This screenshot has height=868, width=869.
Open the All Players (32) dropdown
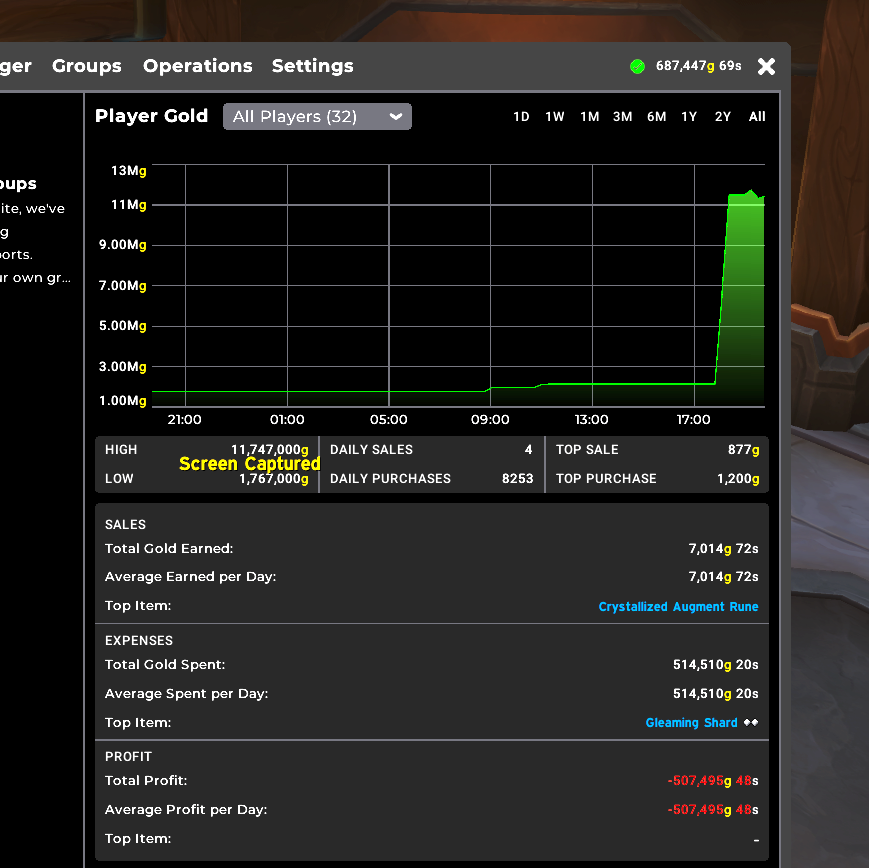click(317, 116)
